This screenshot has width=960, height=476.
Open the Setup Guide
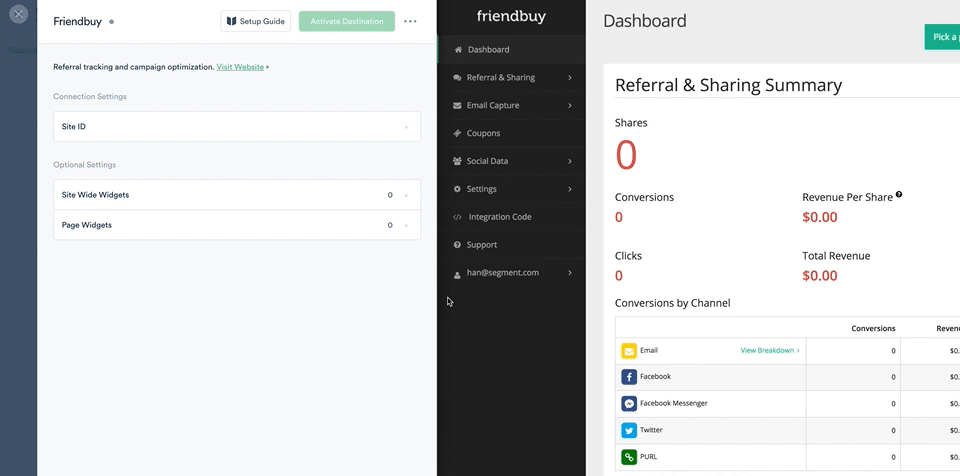click(x=255, y=21)
